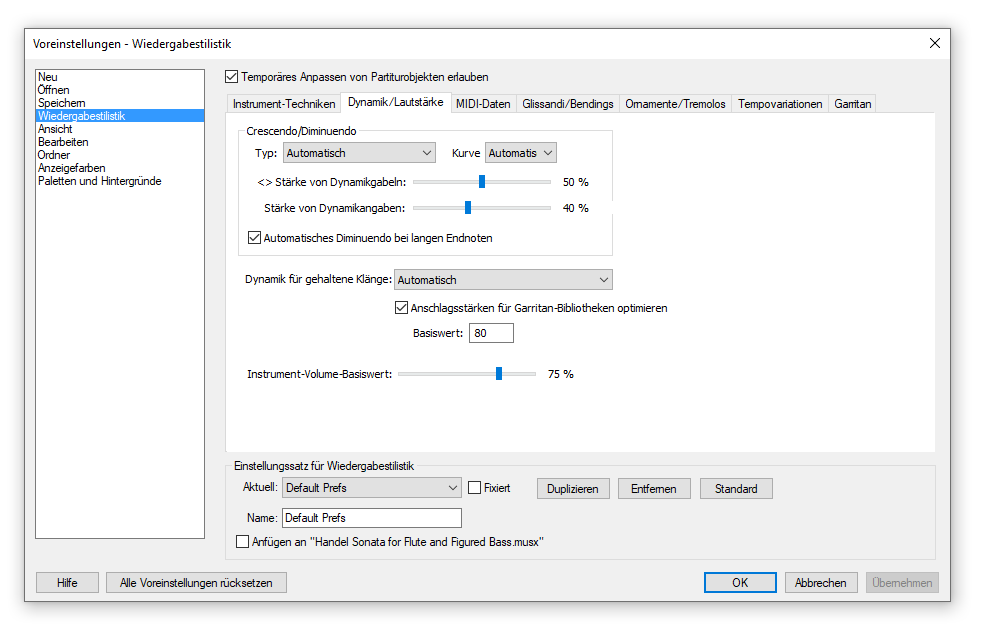The width and height of the screenshot is (992, 643).
Task: Open Hilfe for preferences
Action: (x=67, y=583)
